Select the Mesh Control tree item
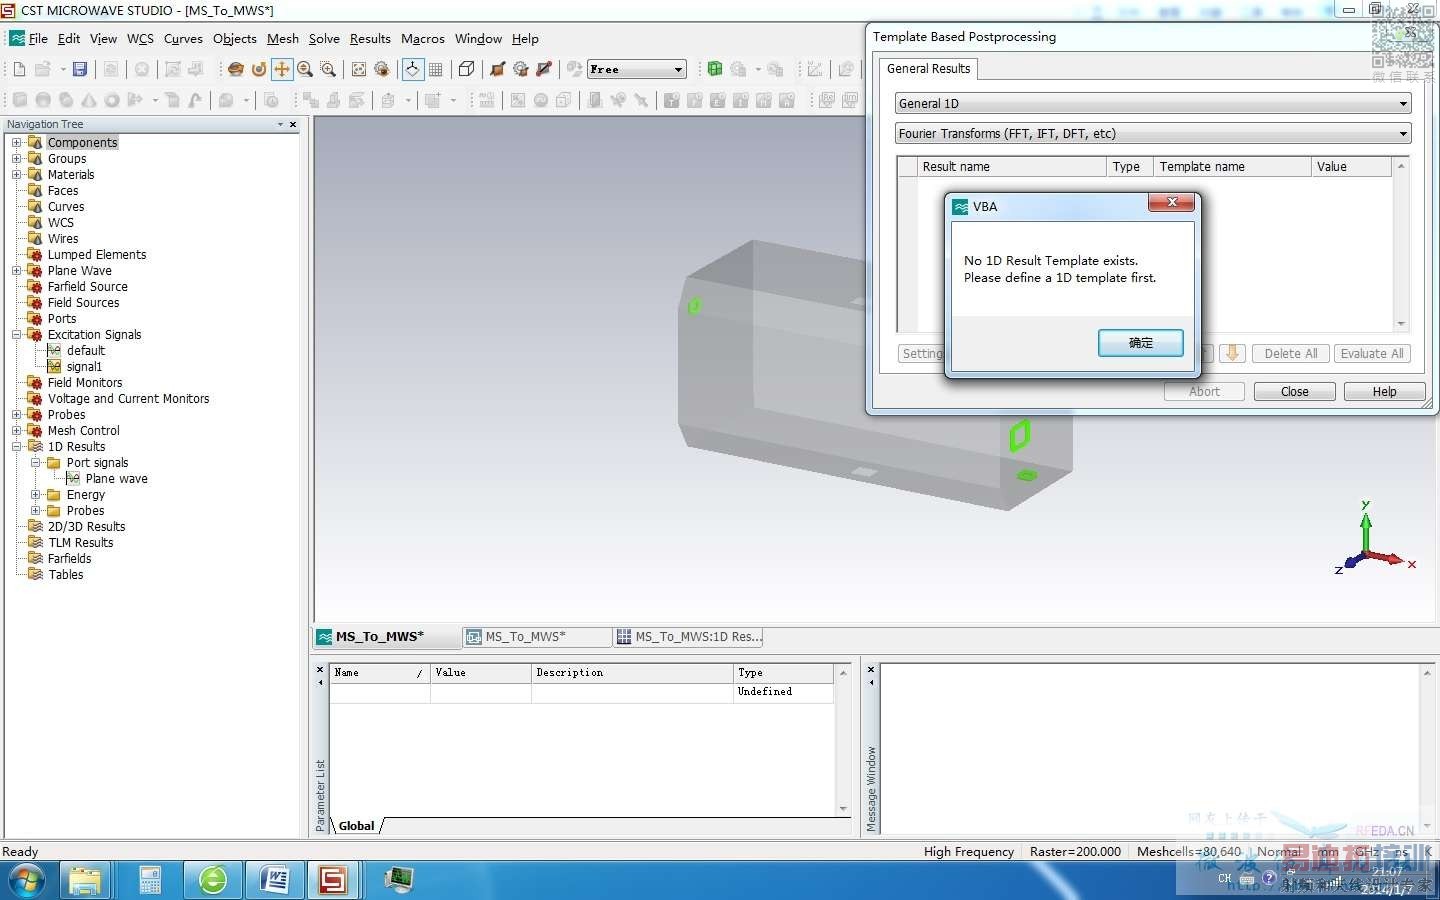 point(84,431)
